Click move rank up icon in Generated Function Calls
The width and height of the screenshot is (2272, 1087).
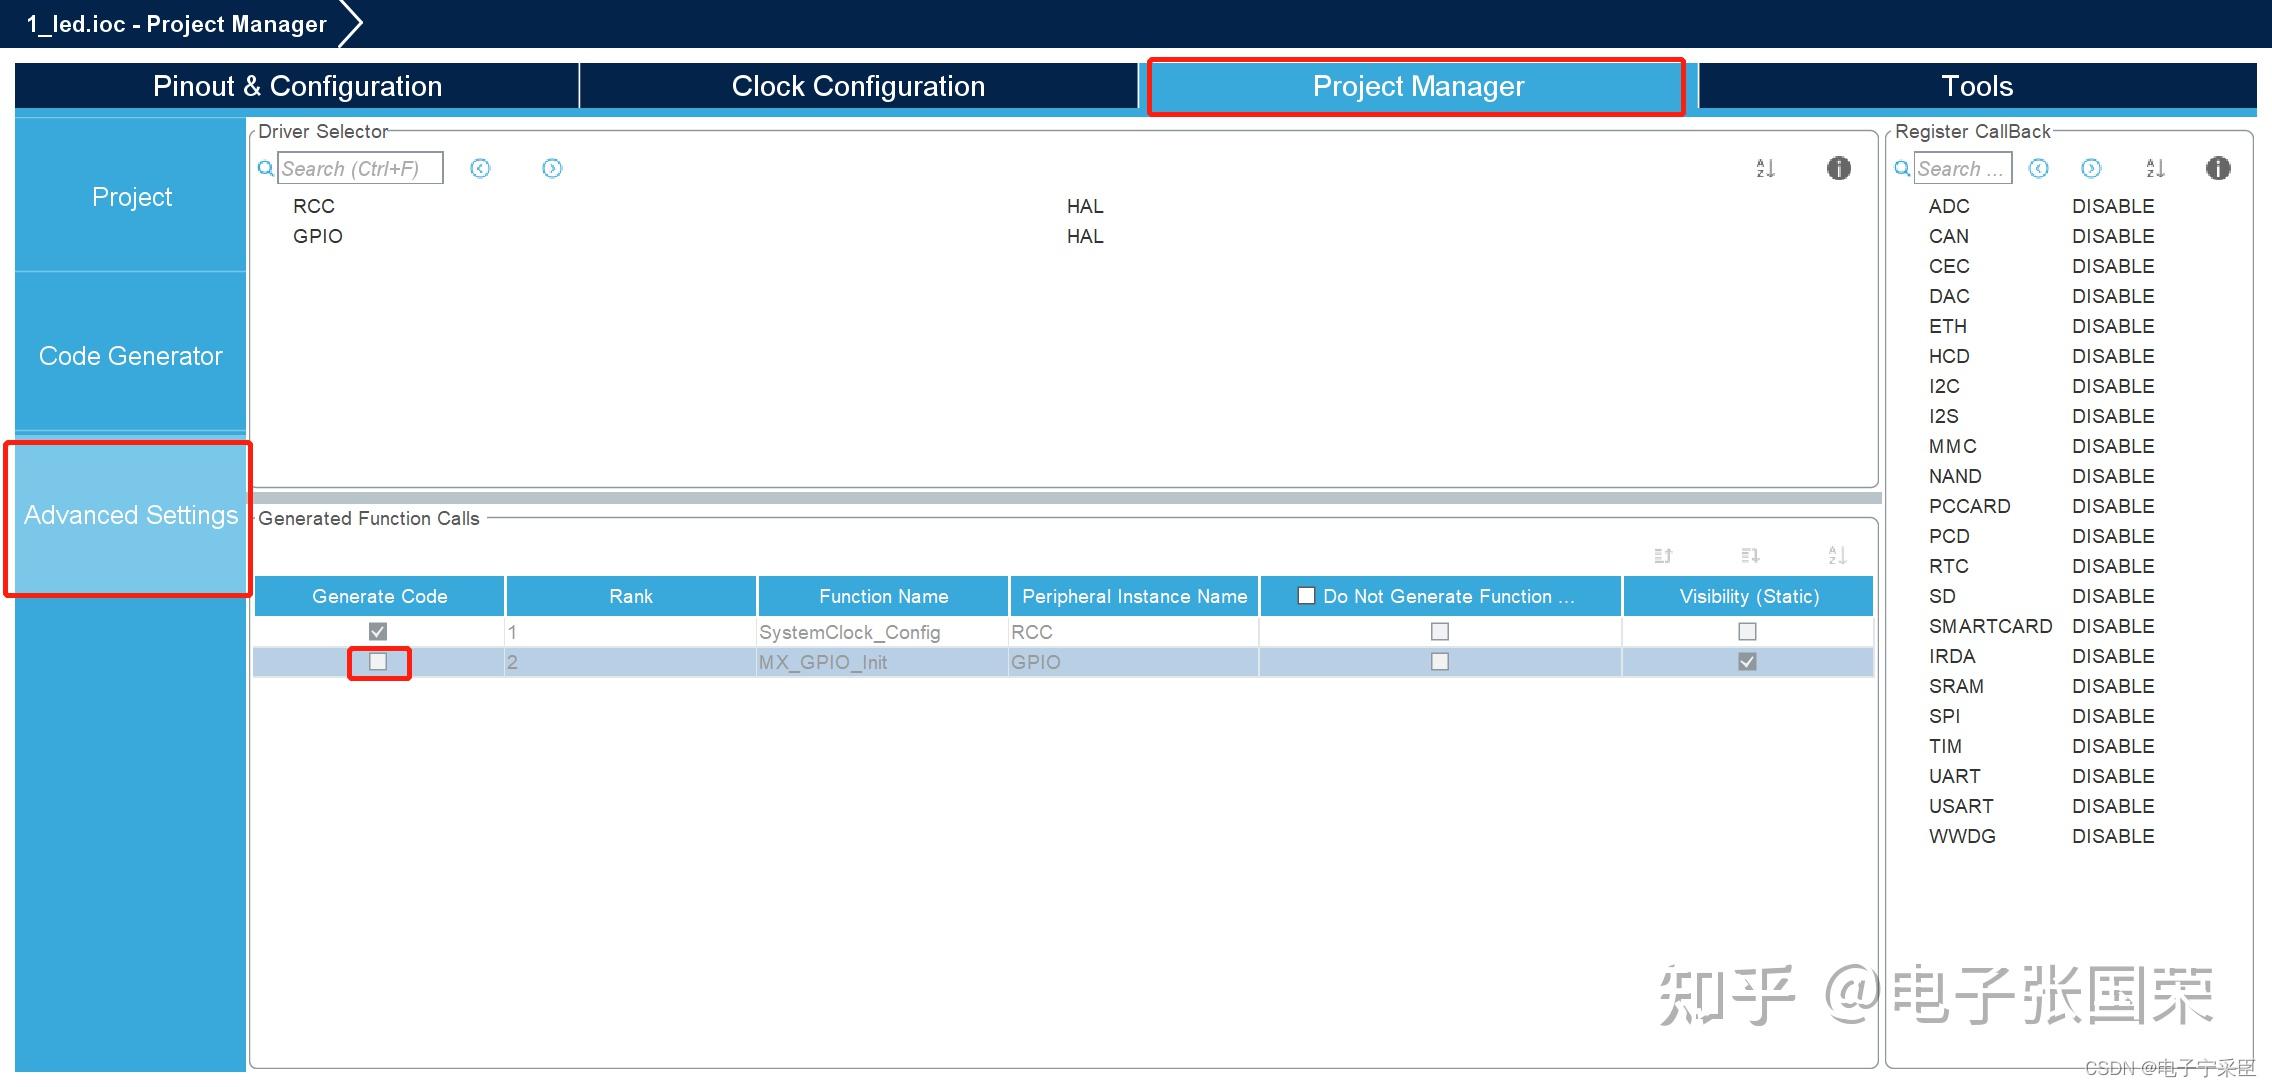point(1663,555)
